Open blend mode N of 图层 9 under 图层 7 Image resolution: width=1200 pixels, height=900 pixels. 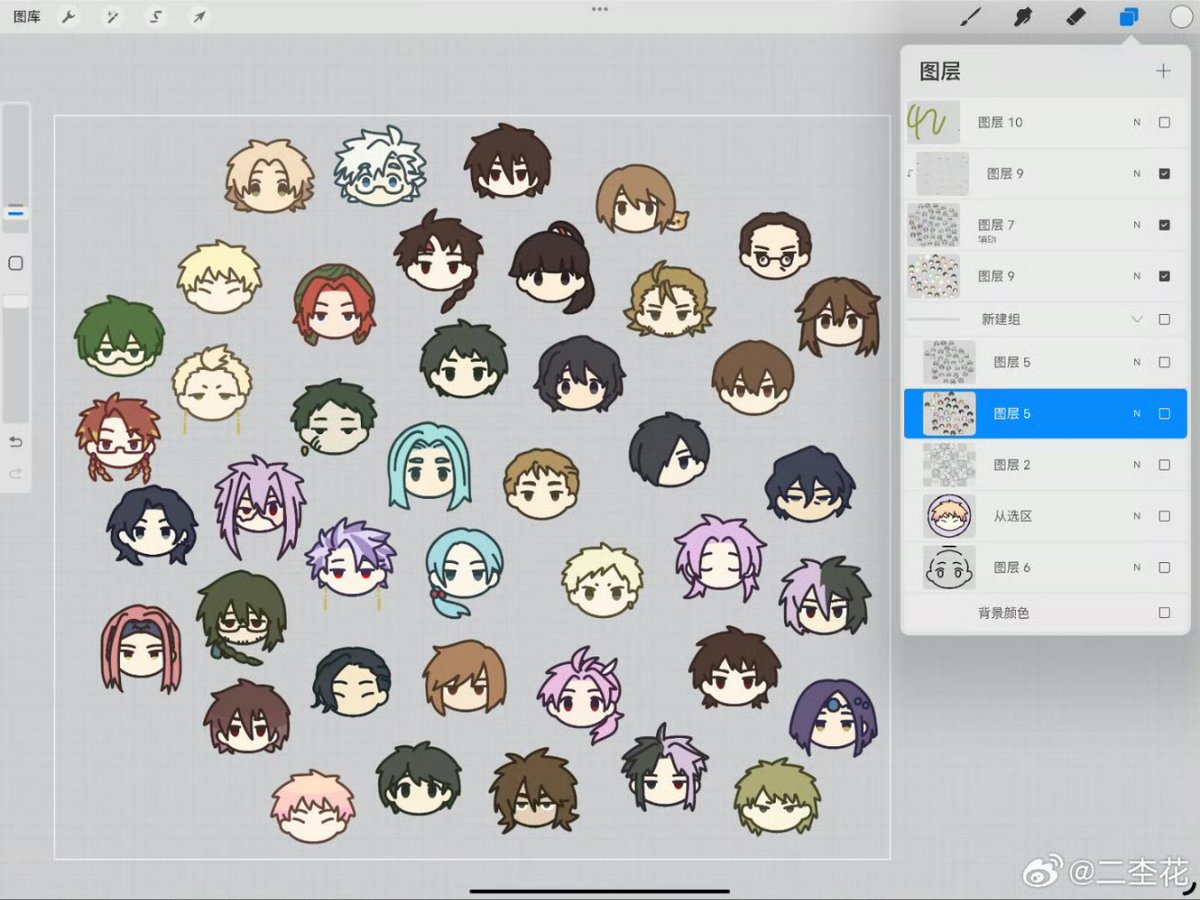pos(1136,276)
